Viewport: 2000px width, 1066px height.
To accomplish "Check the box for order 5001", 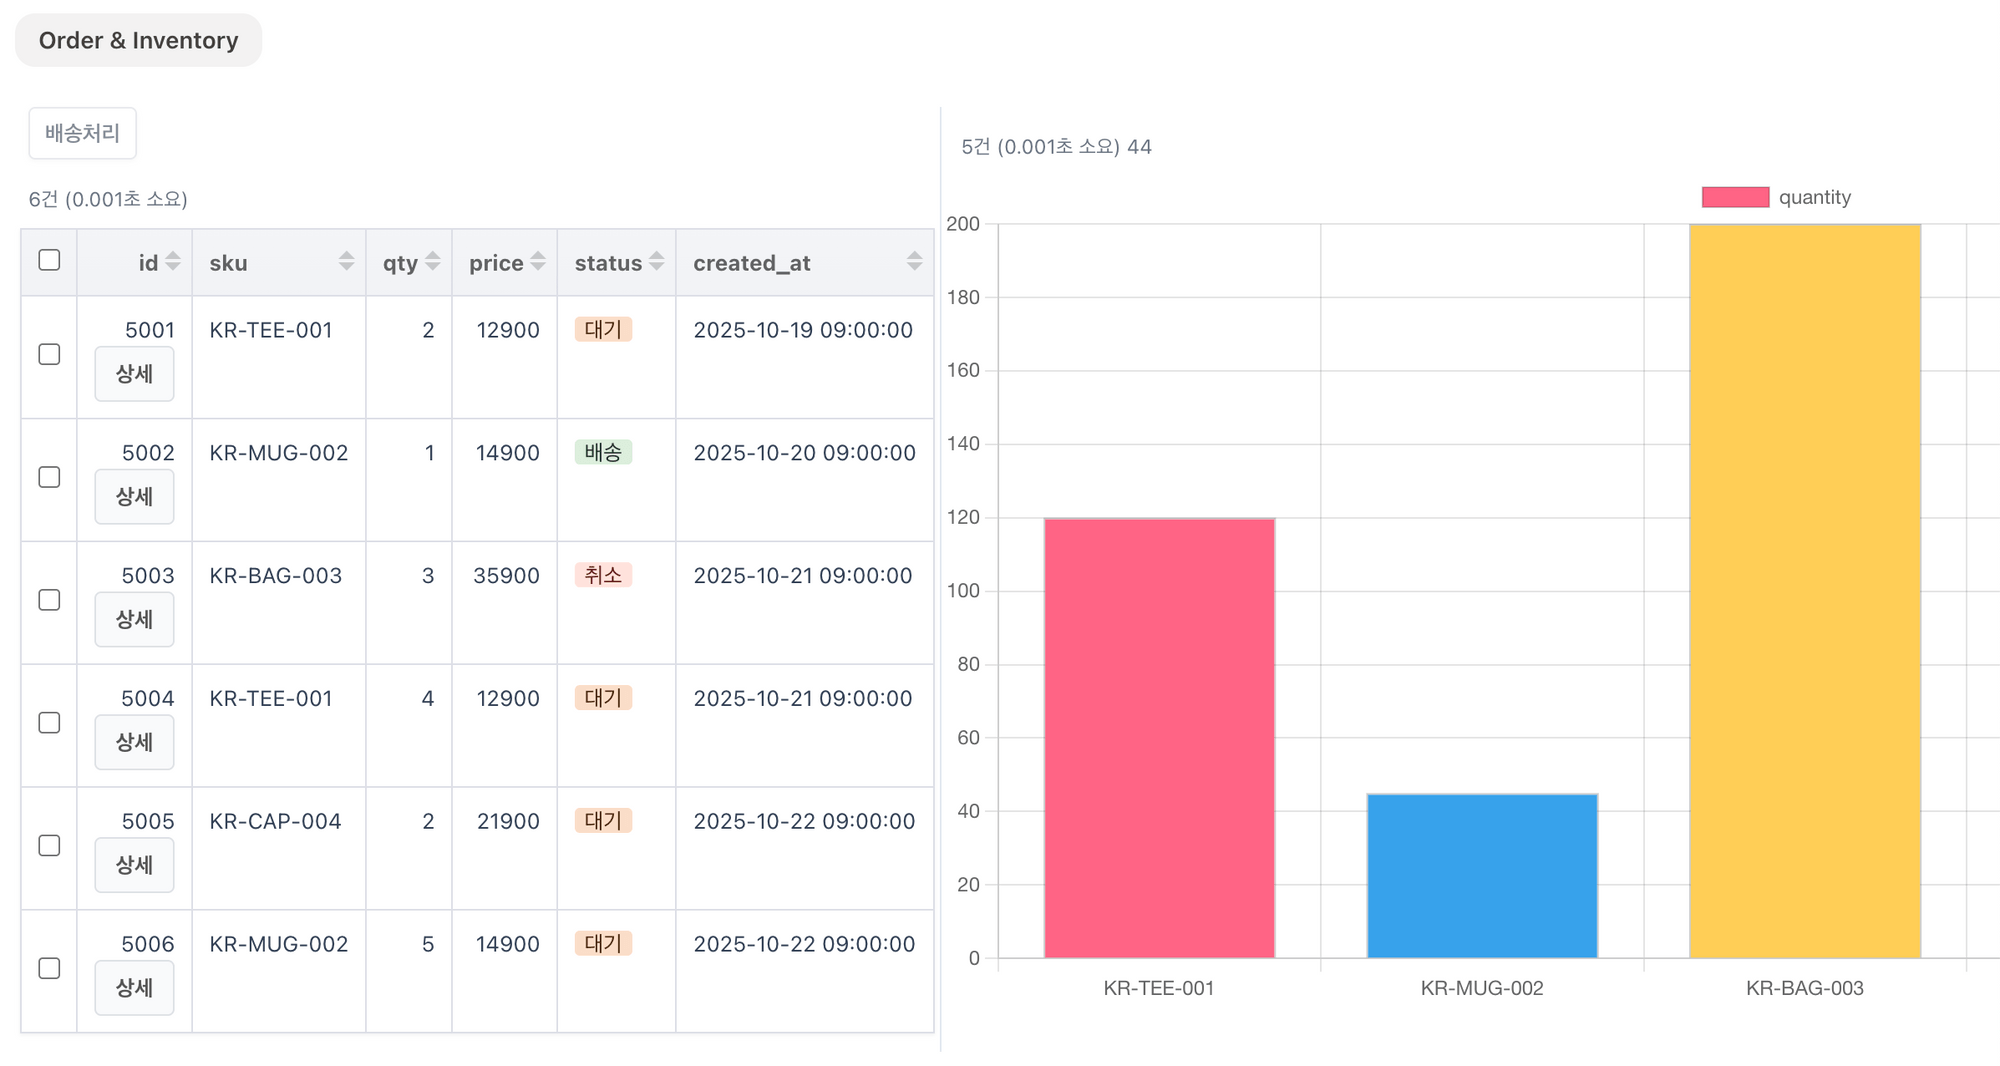I will tap(49, 355).
